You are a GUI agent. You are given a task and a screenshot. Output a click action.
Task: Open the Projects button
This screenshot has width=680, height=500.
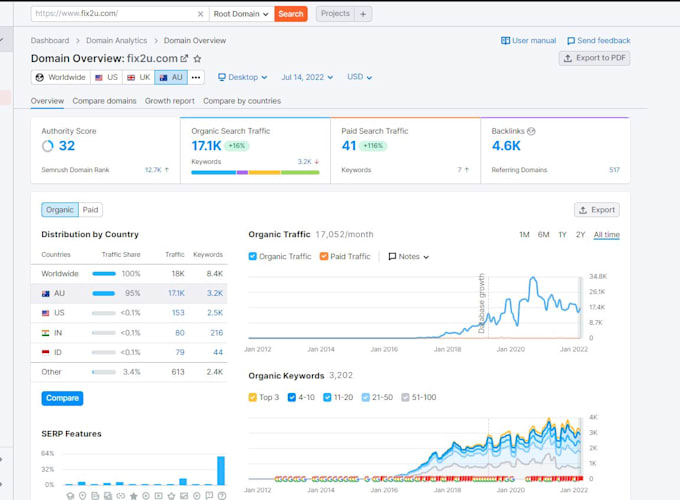point(335,14)
